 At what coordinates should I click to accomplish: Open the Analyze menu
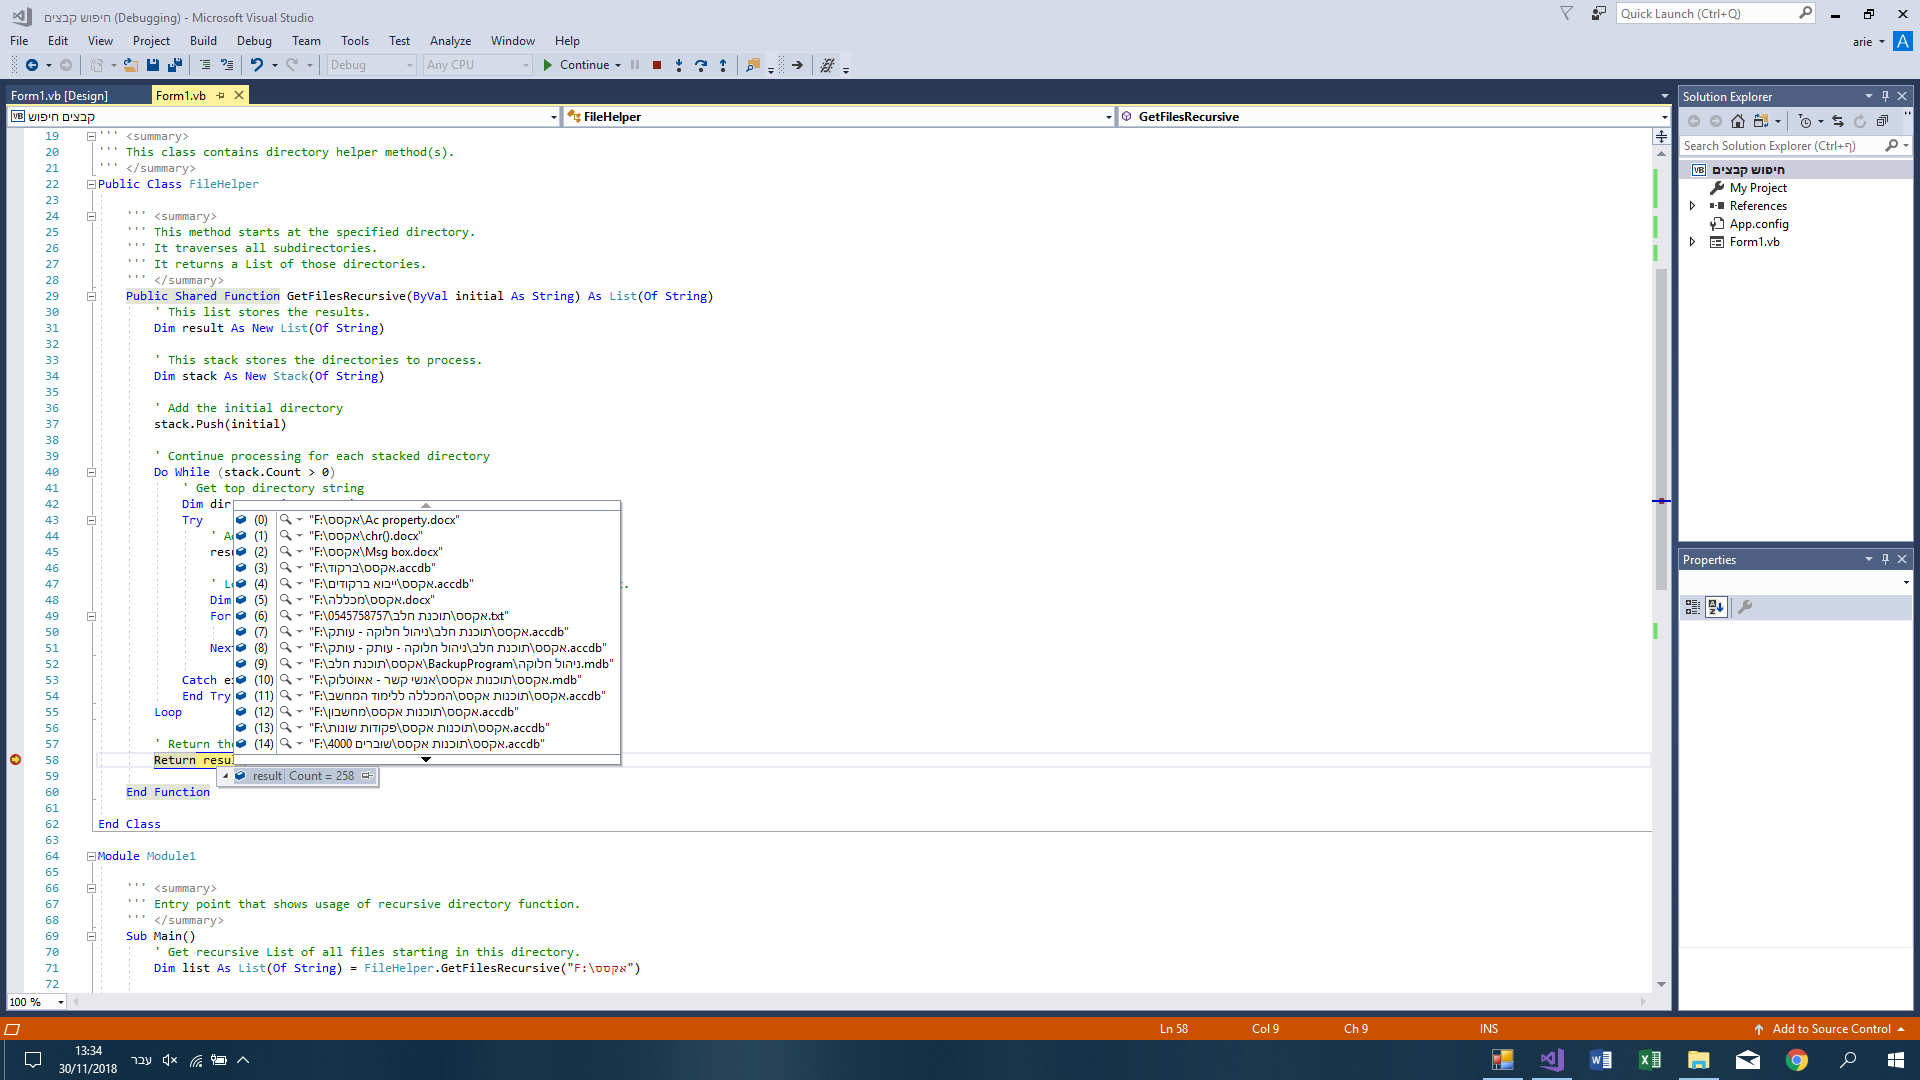pos(450,41)
